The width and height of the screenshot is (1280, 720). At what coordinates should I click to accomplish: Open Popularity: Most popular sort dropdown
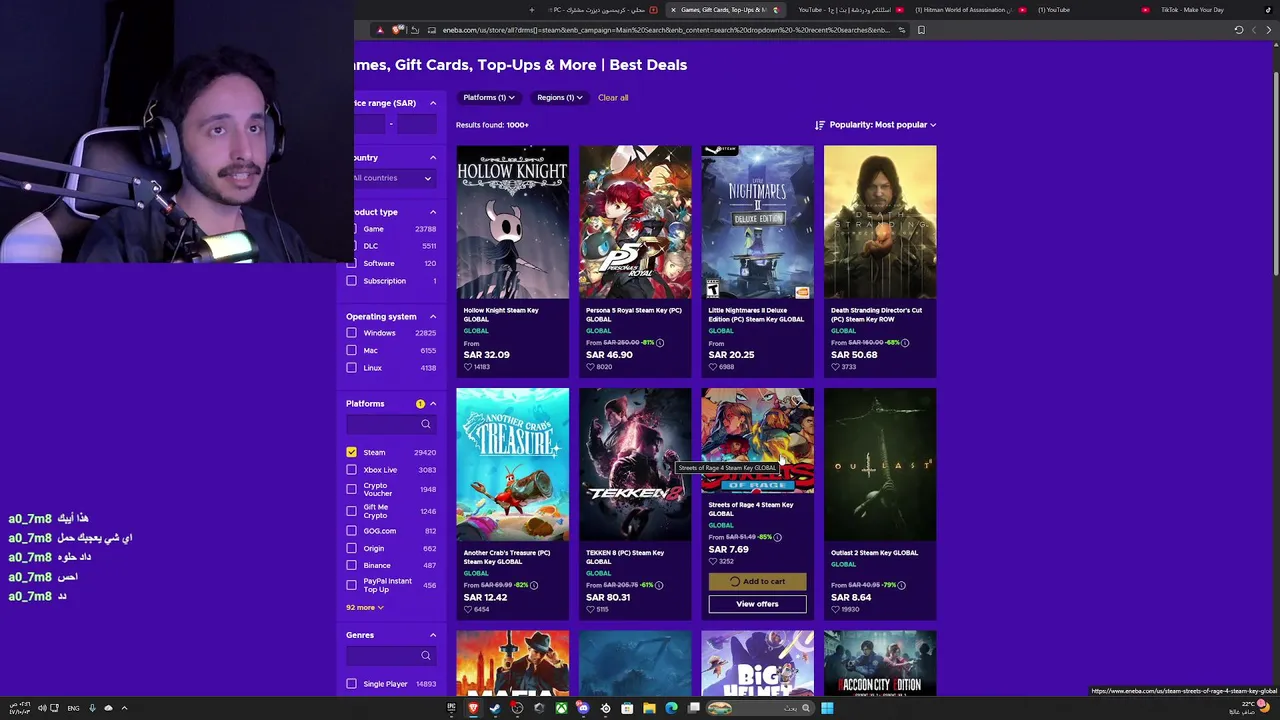tap(882, 125)
